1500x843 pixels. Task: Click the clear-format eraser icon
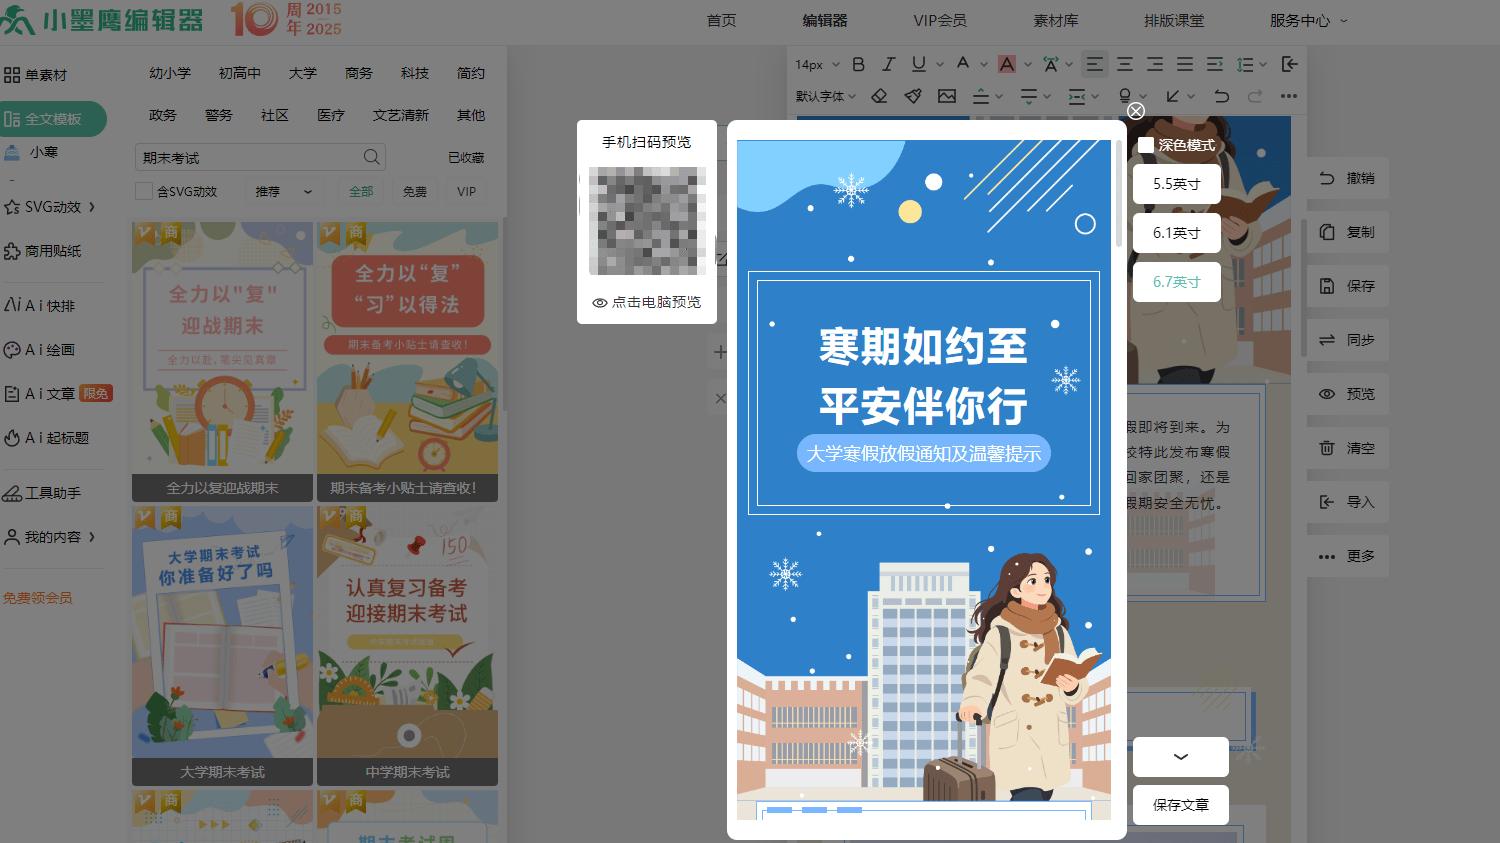880,96
